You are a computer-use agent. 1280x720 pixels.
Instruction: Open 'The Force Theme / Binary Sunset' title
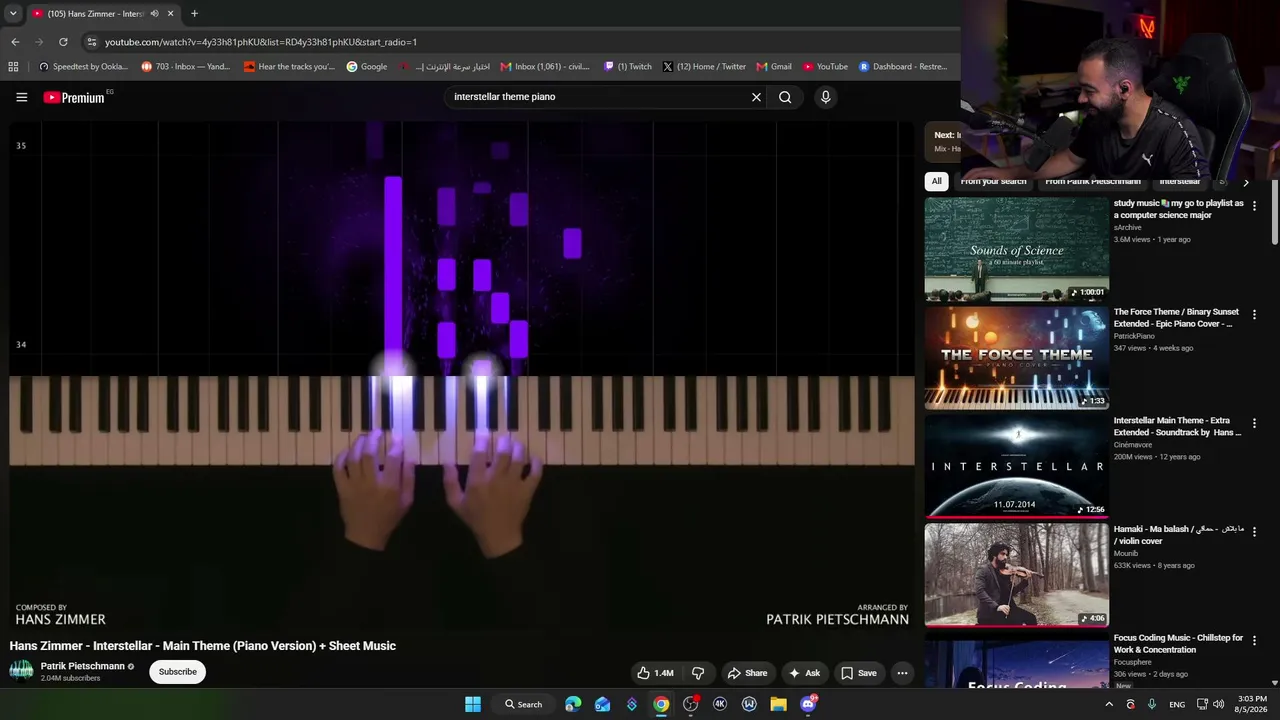[1176, 318]
